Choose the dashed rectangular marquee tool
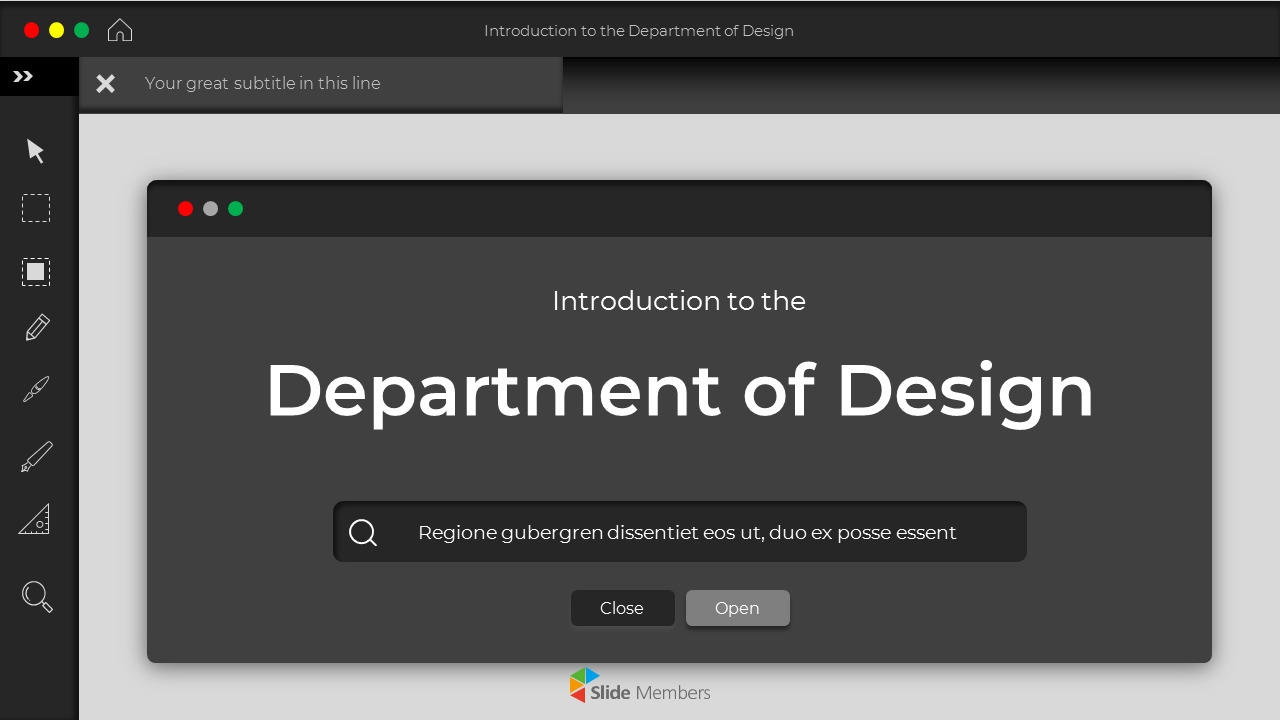This screenshot has width=1280, height=720. click(x=35, y=208)
